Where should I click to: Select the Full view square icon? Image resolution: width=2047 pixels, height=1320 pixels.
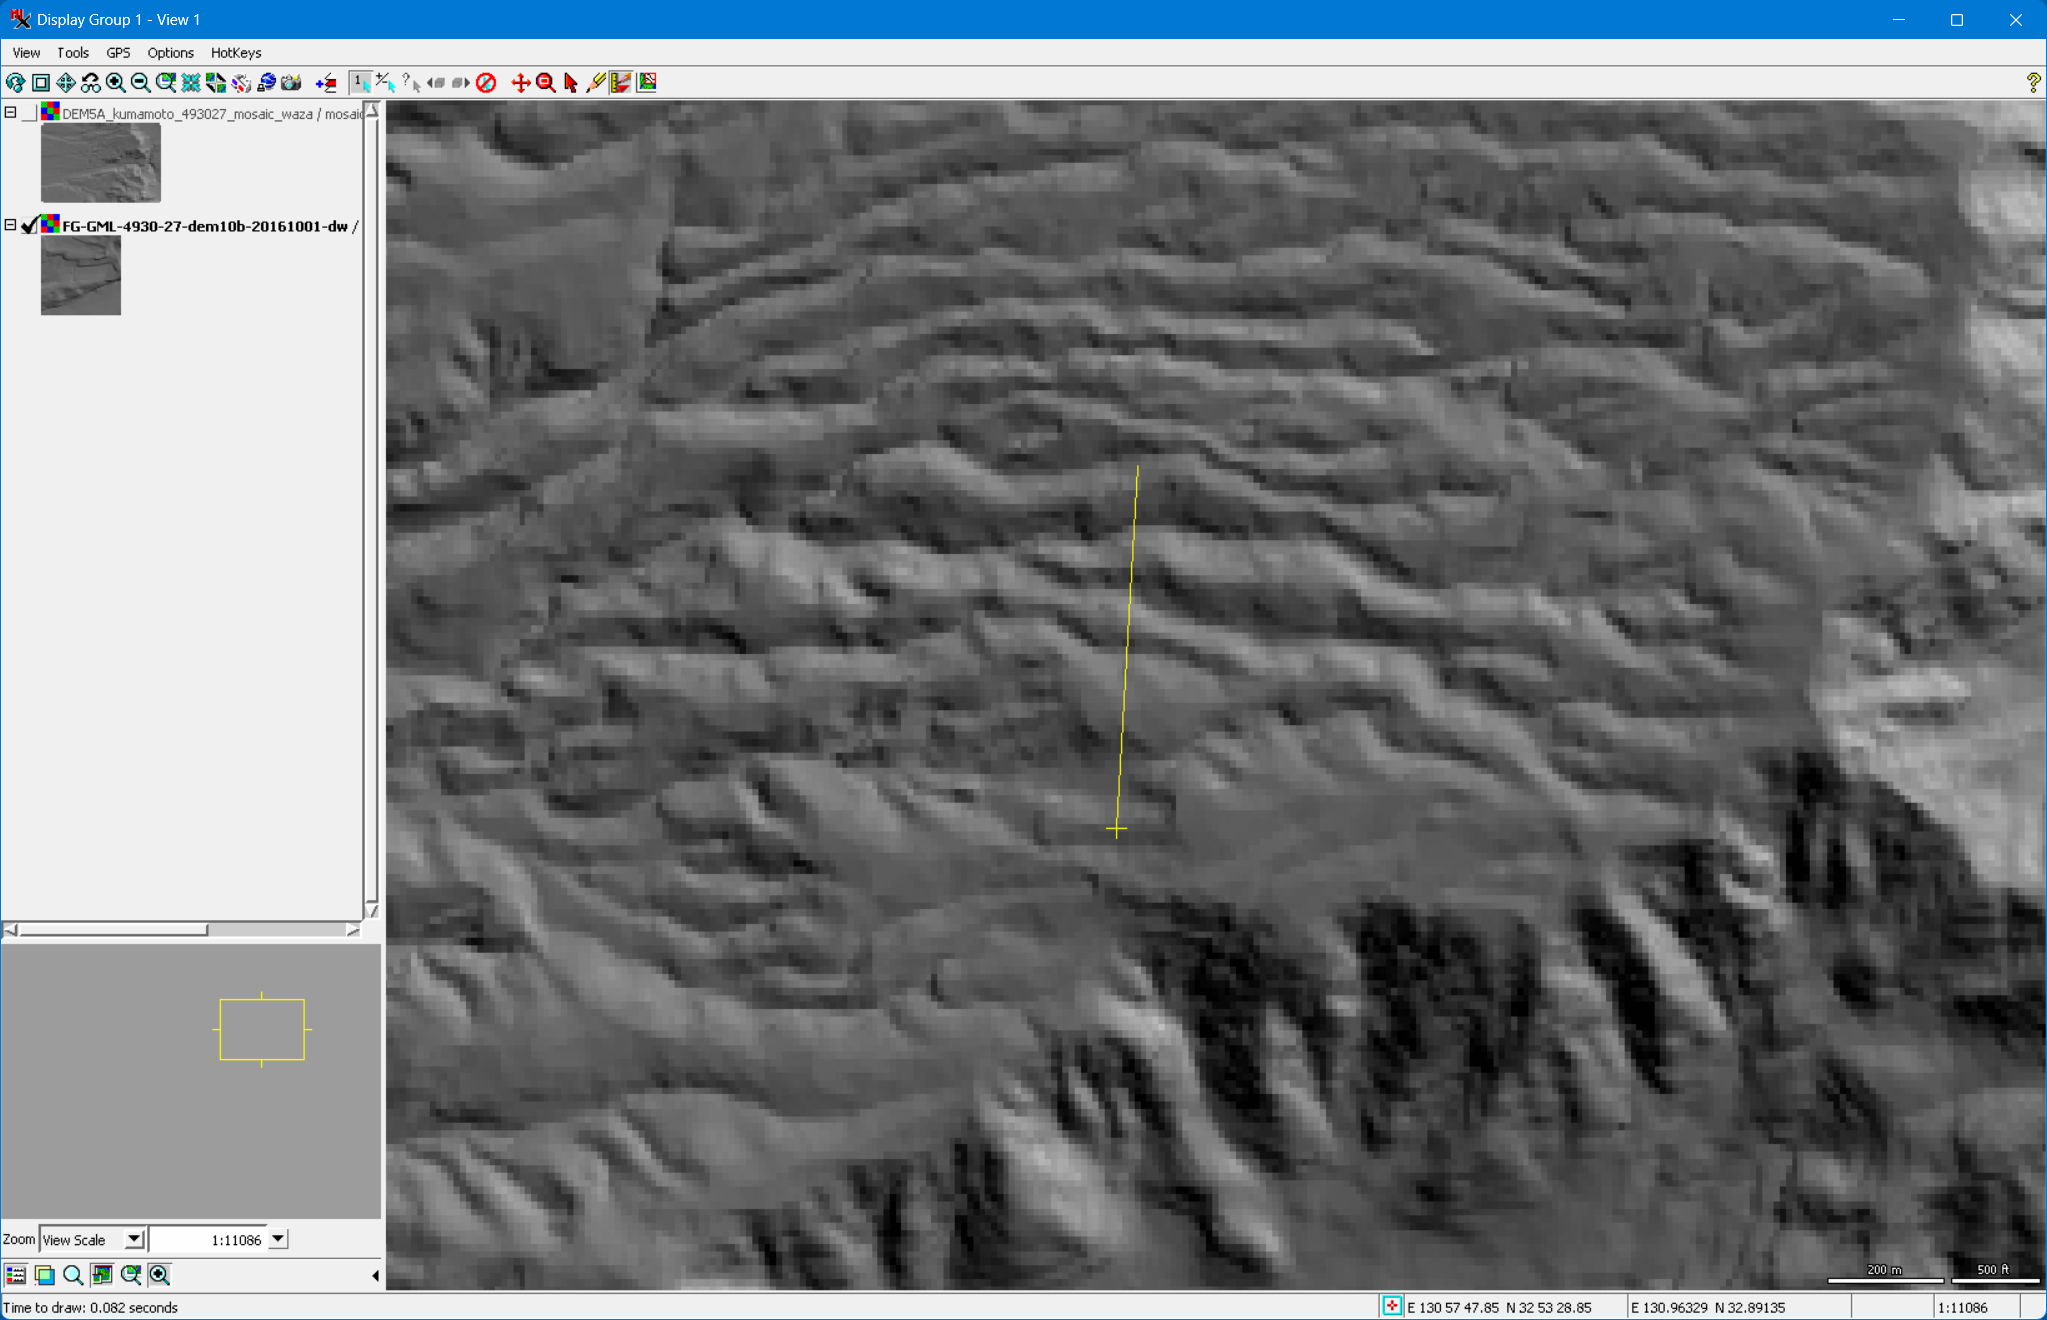tap(41, 83)
